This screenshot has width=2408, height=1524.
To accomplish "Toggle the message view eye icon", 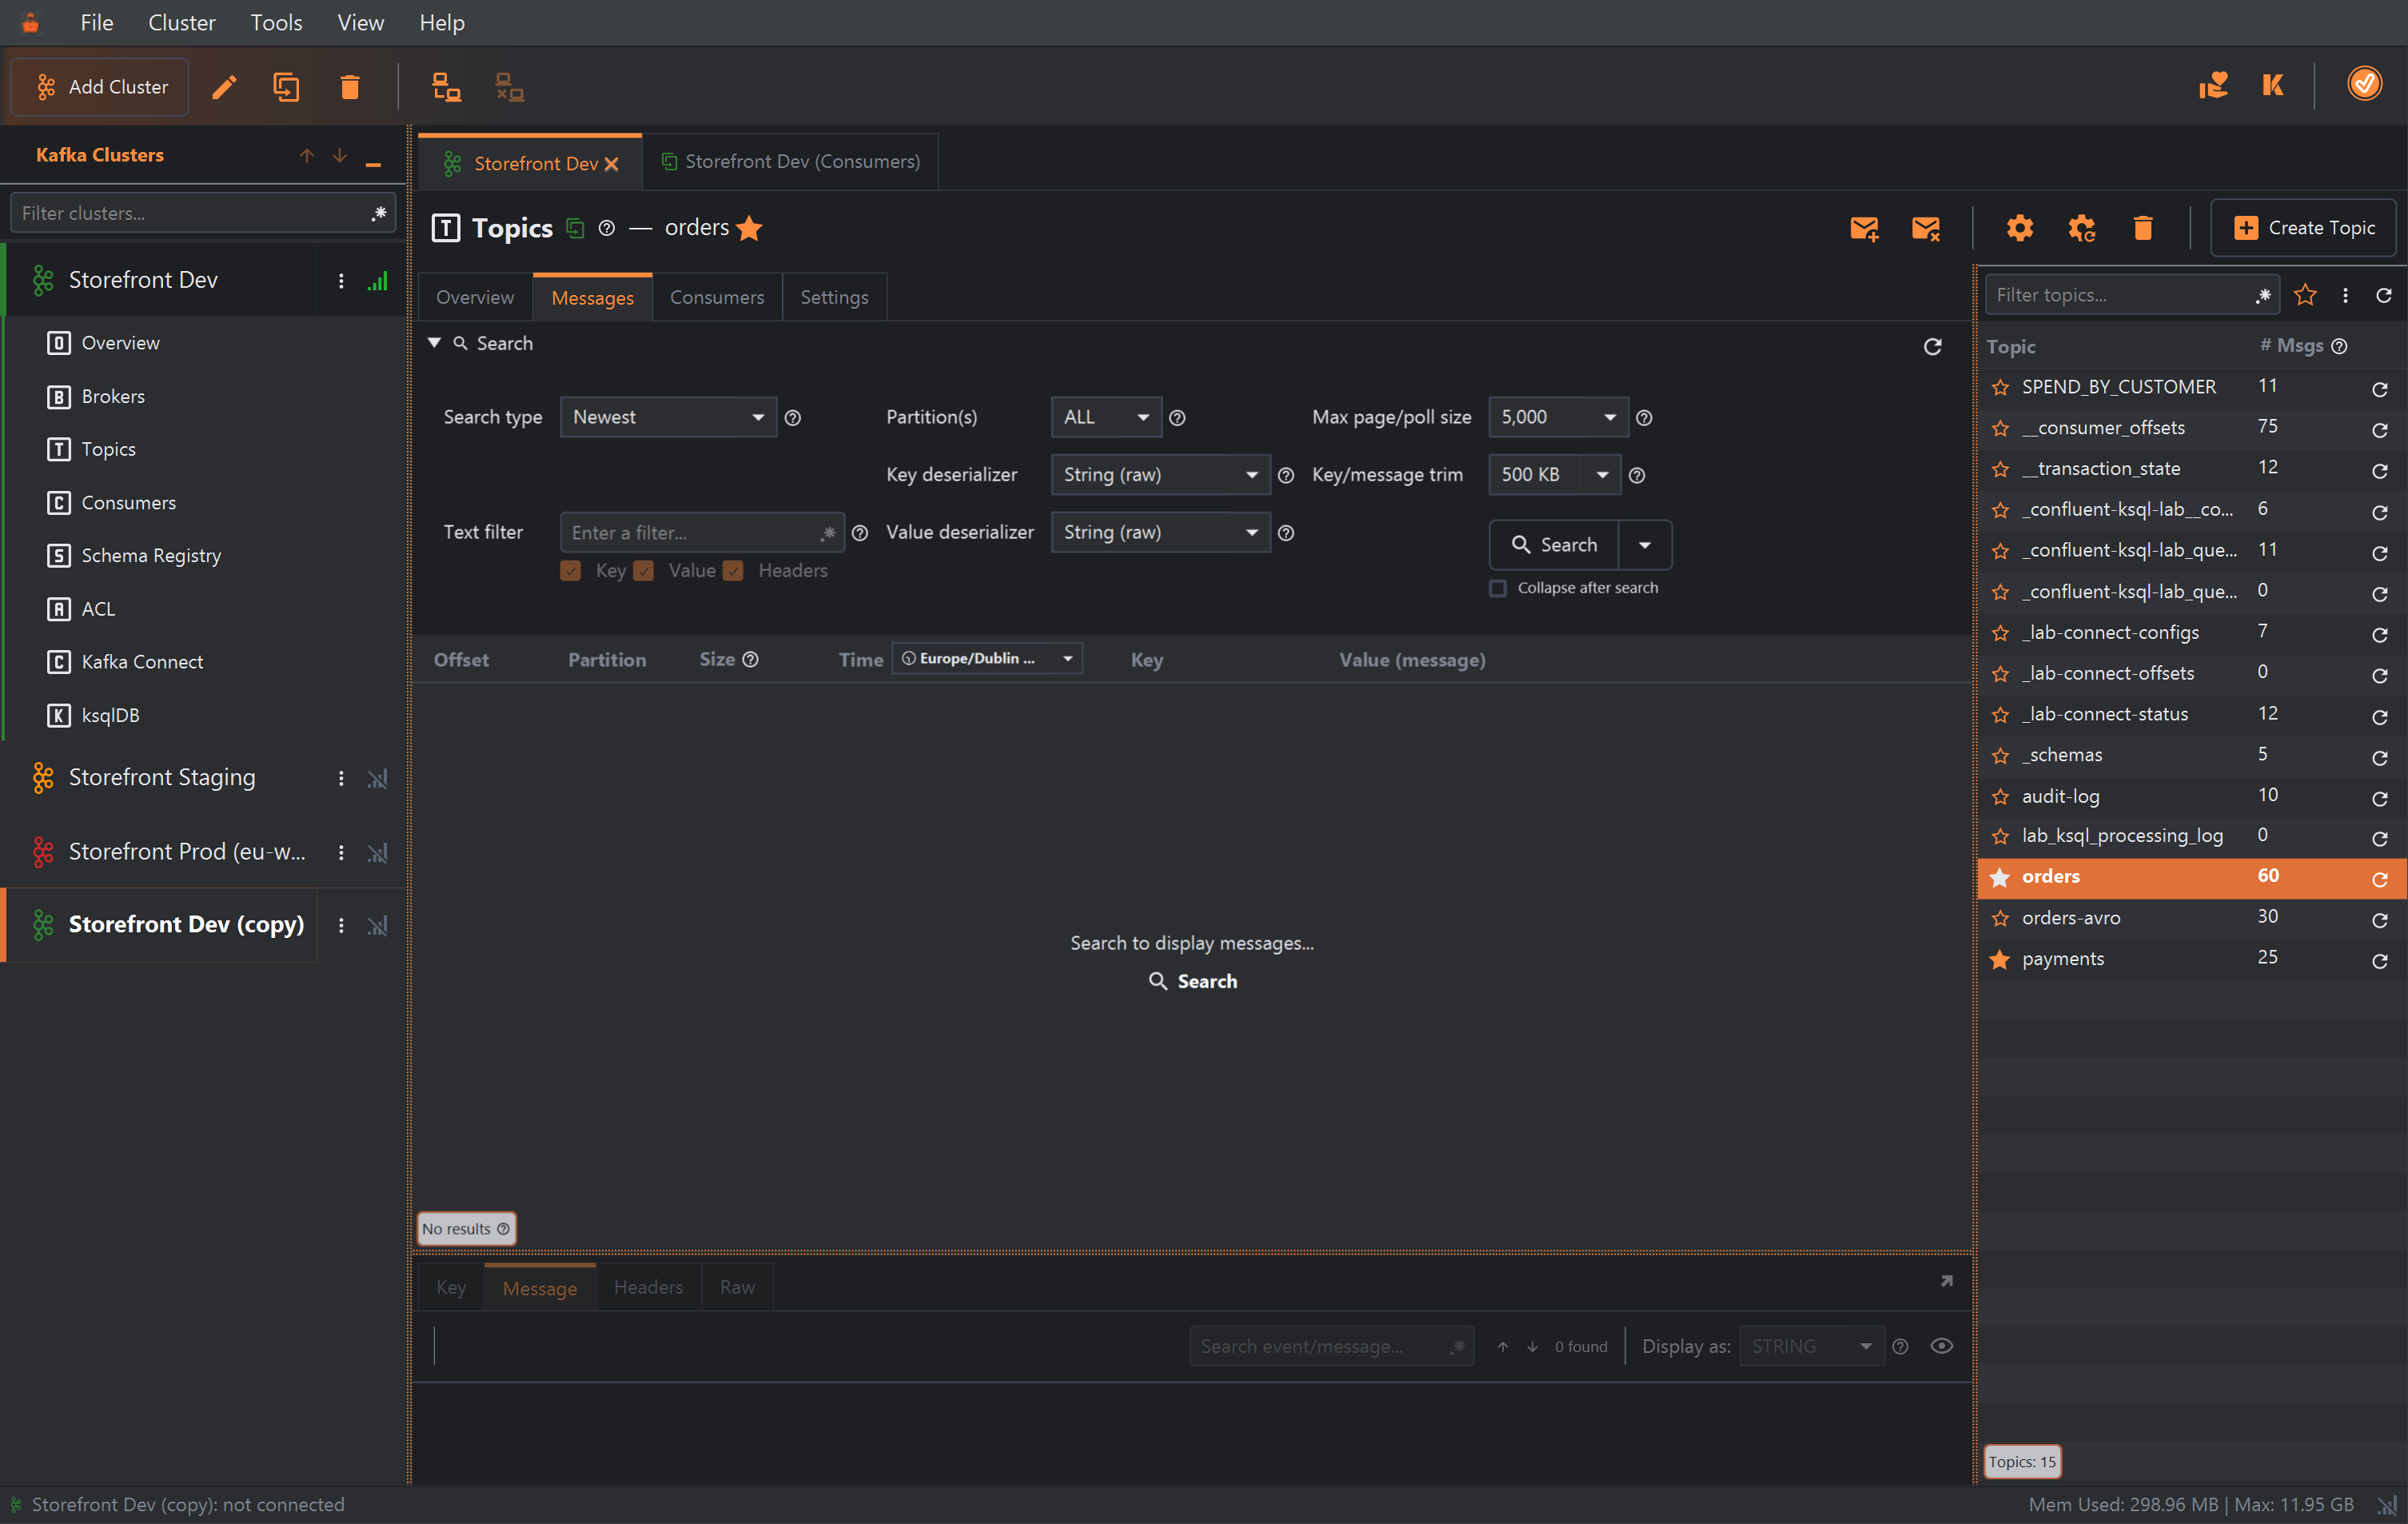I will [1941, 1346].
